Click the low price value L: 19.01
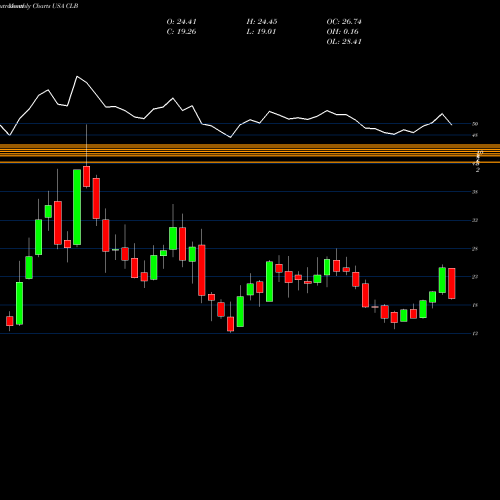The image size is (500, 500). pyautogui.click(x=262, y=32)
